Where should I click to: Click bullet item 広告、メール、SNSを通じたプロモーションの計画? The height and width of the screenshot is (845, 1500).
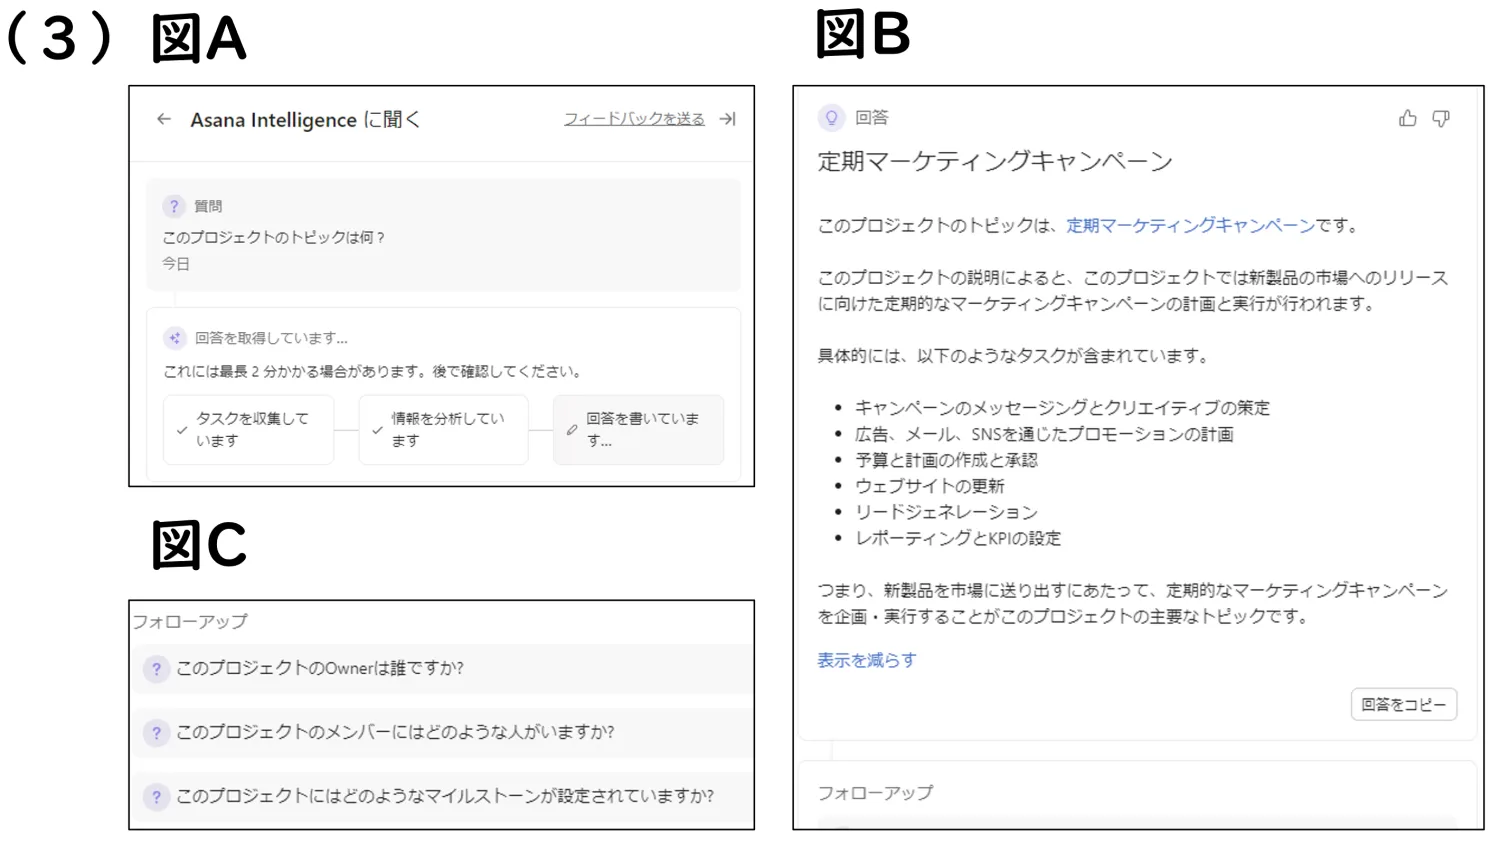(x=1044, y=434)
